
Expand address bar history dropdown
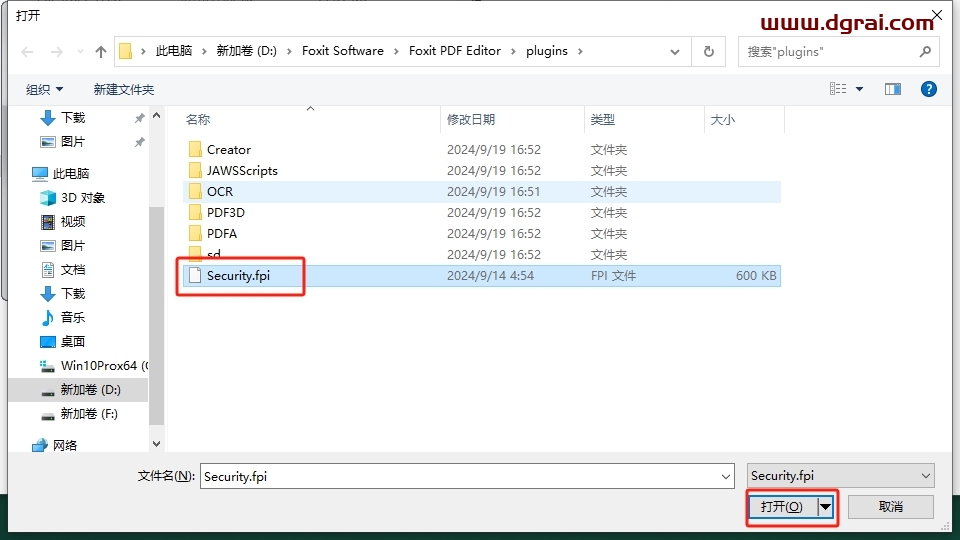[675, 51]
